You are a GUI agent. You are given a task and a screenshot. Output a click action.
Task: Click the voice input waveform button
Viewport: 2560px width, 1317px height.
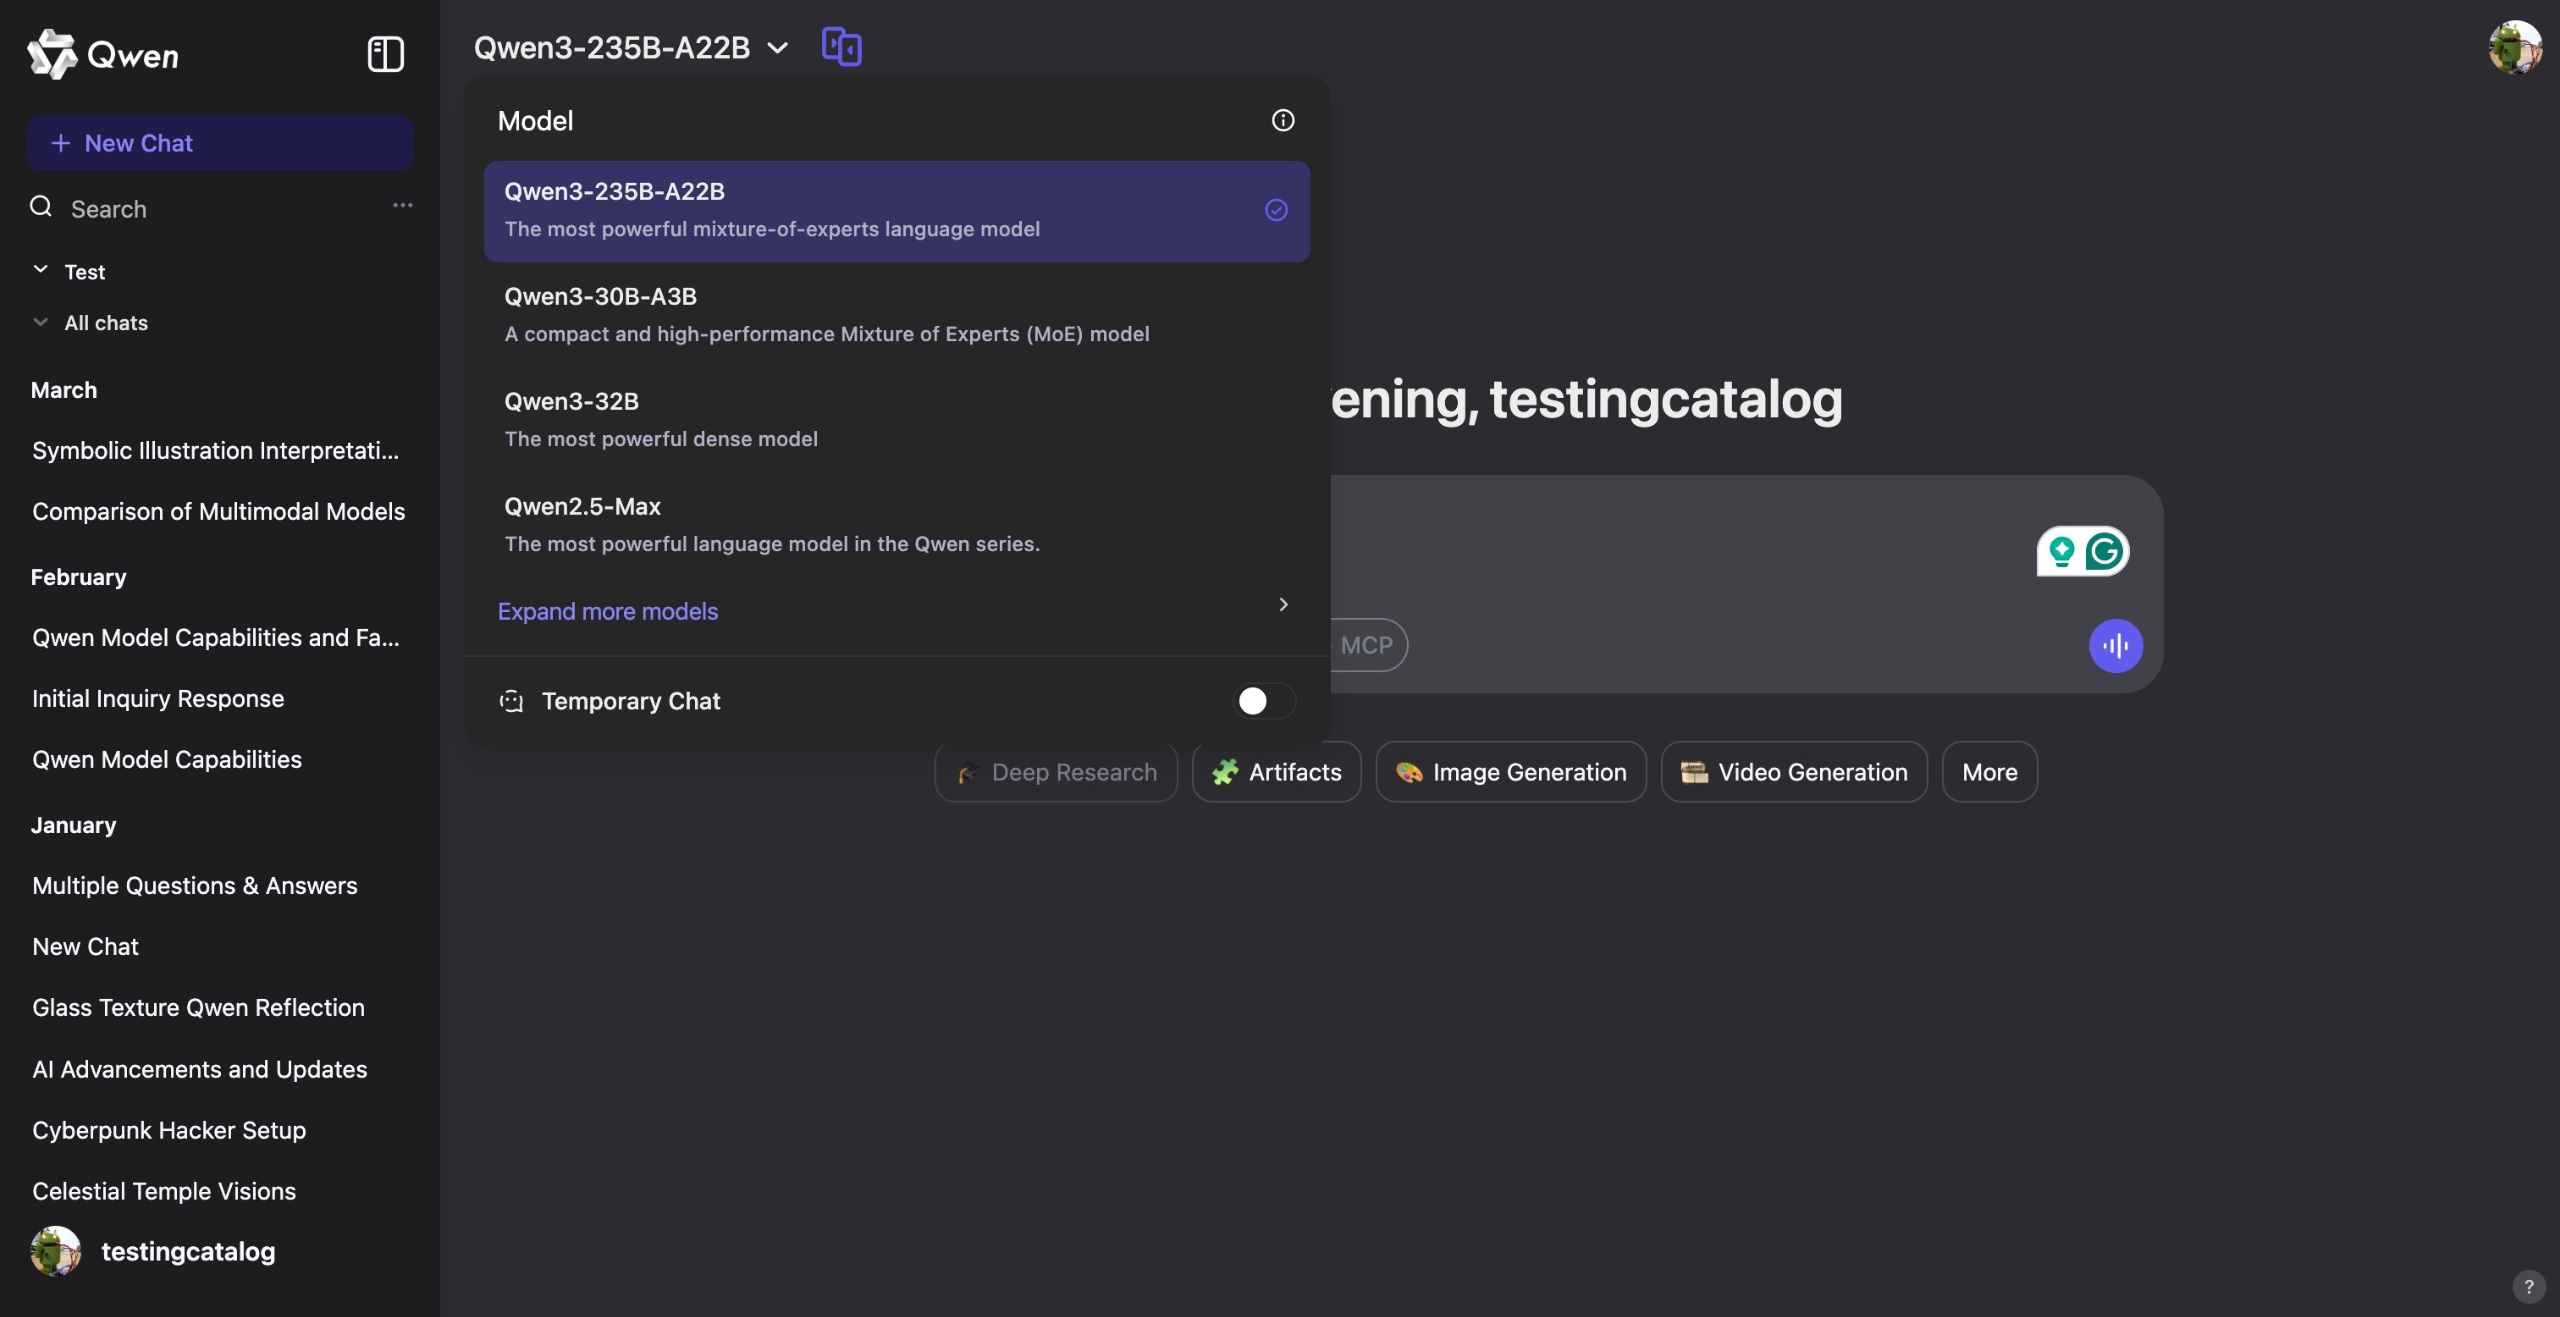tap(2115, 646)
